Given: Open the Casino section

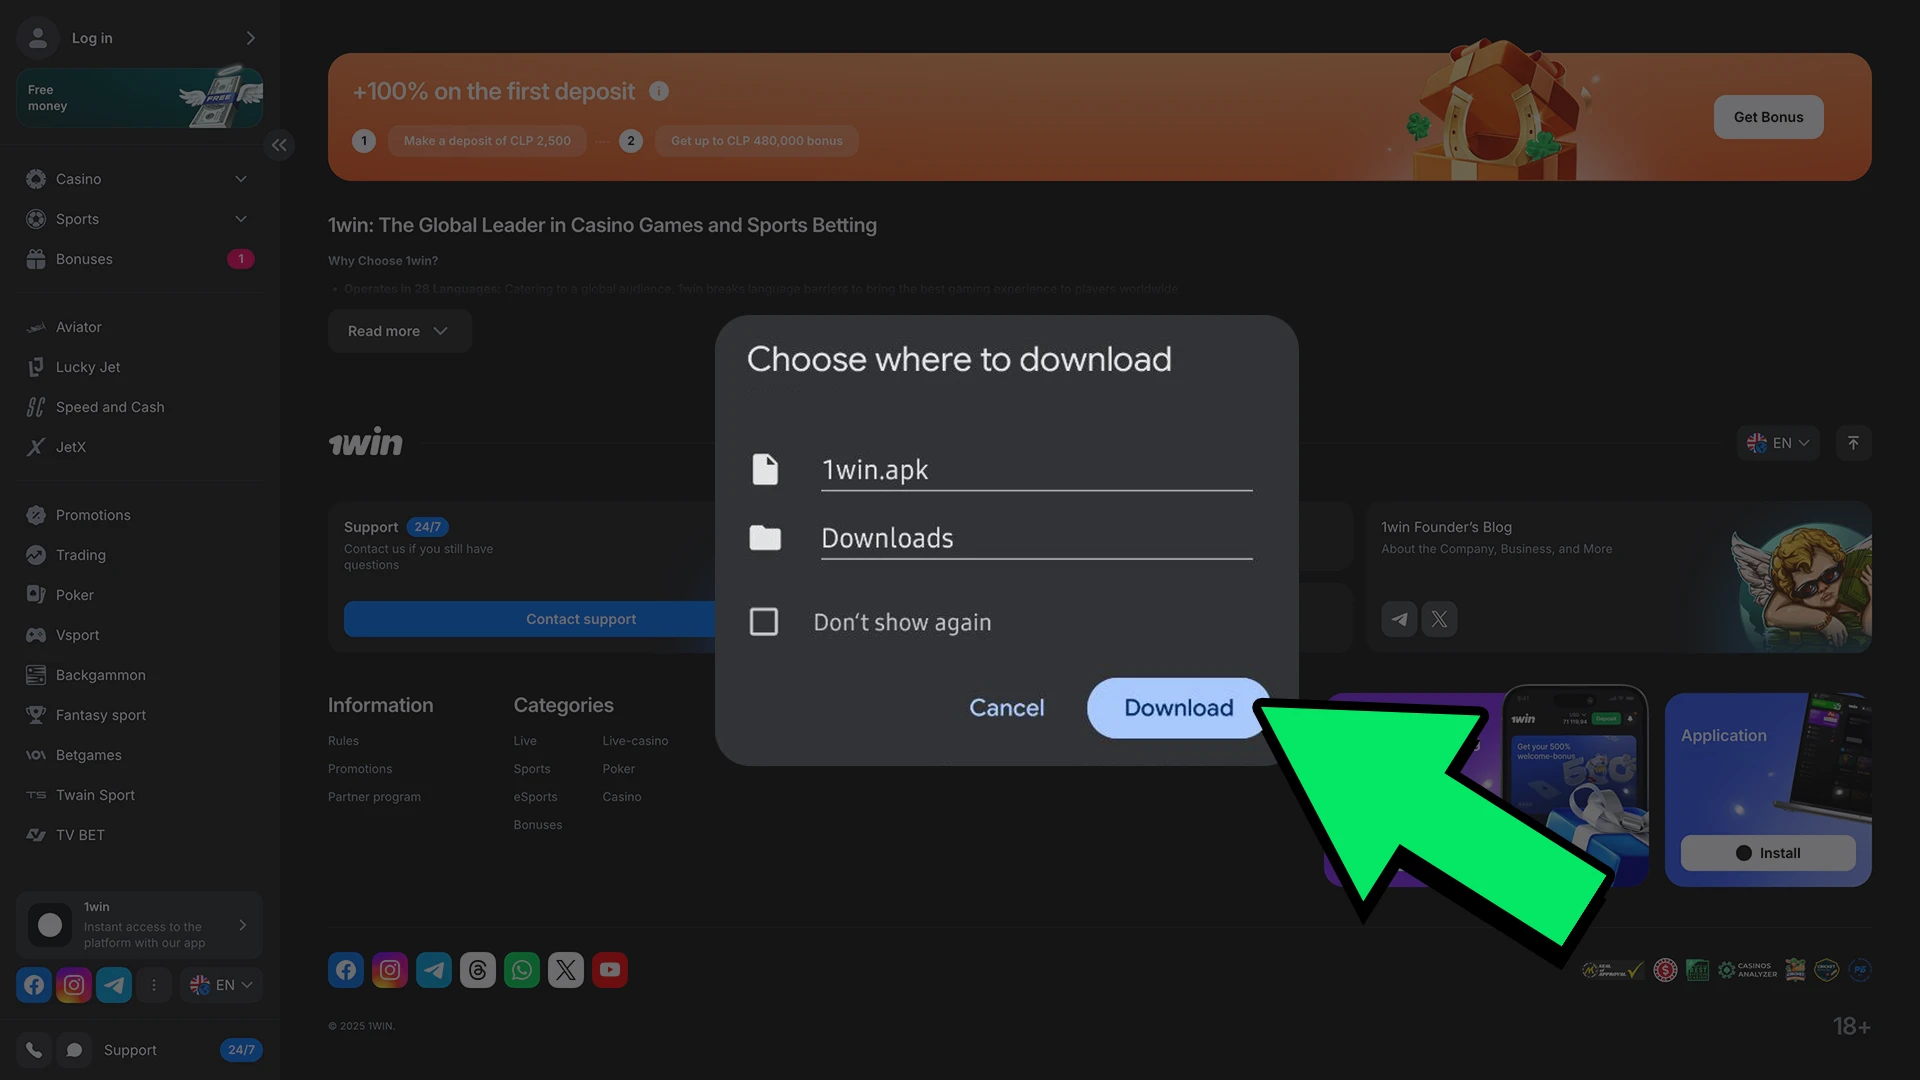Looking at the screenshot, I should pyautogui.click(x=78, y=179).
